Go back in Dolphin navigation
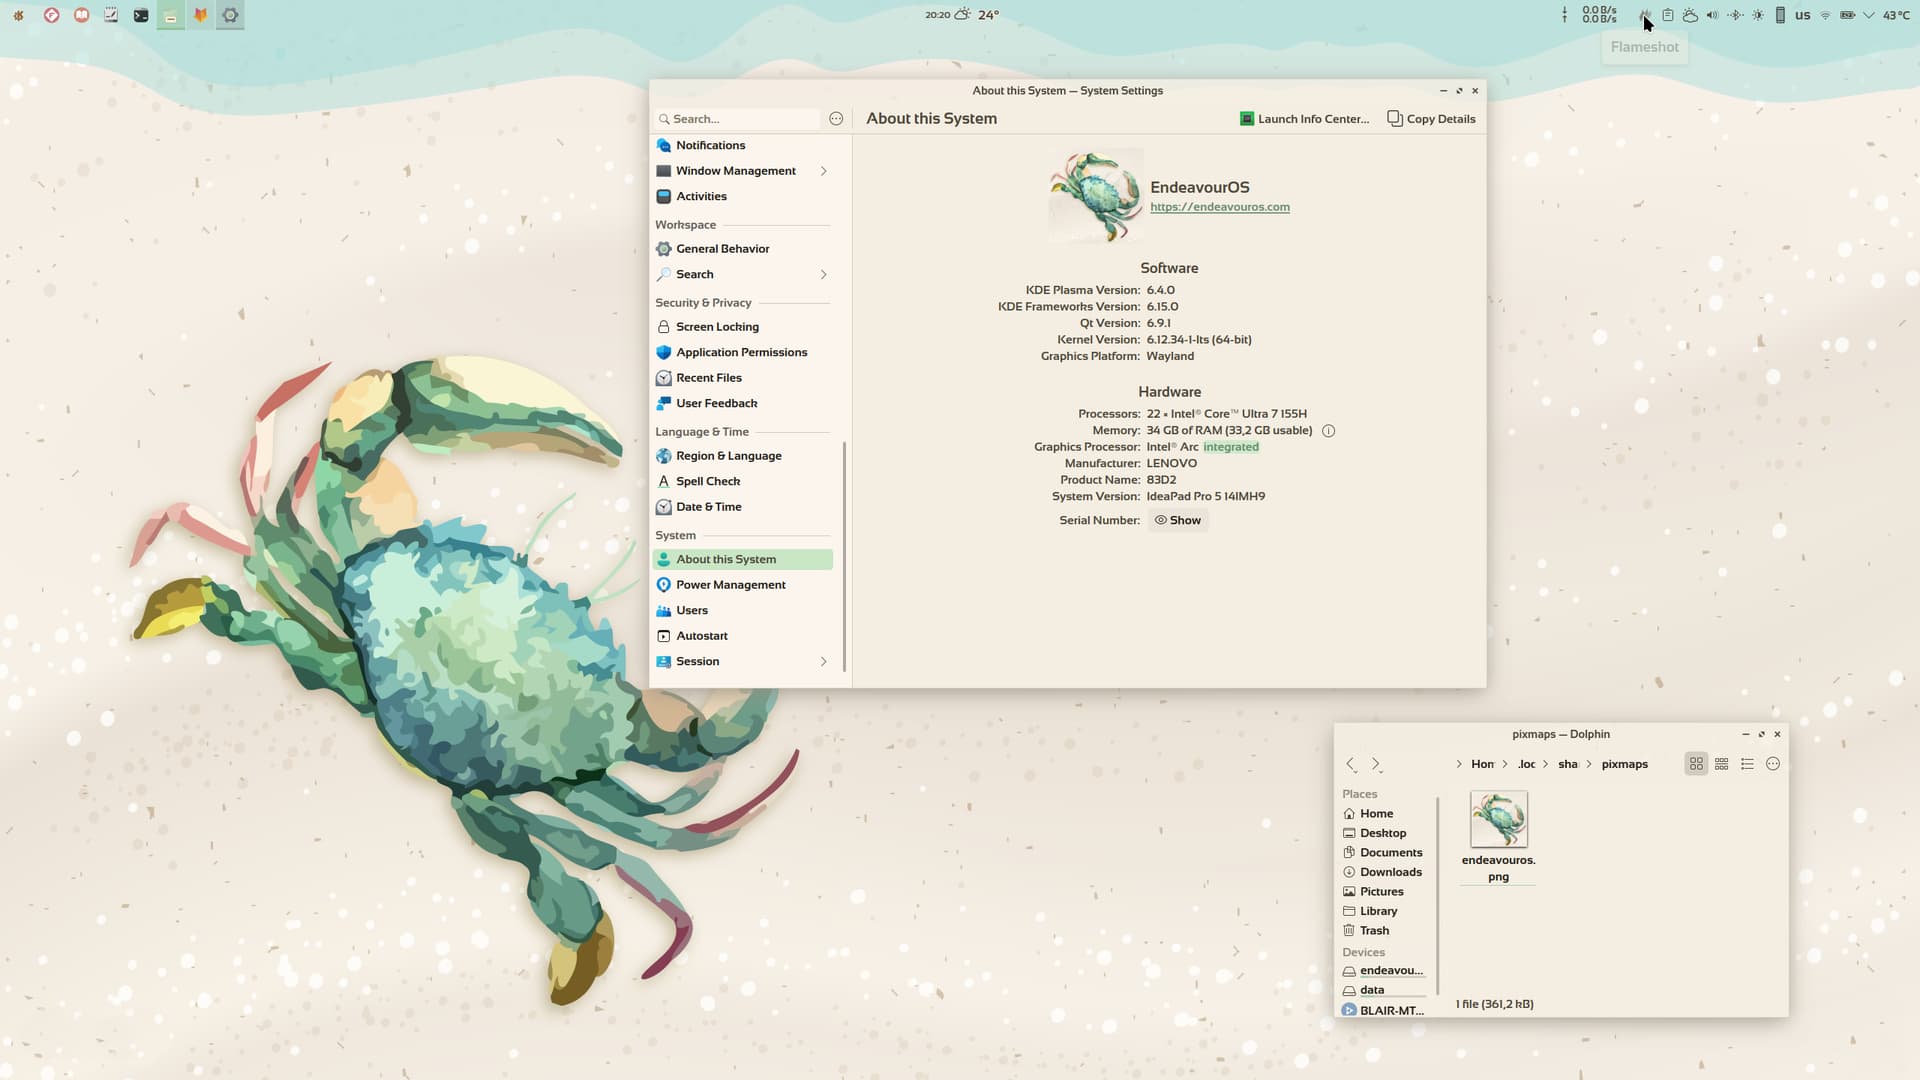1920x1080 pixels. (1351, 764)
